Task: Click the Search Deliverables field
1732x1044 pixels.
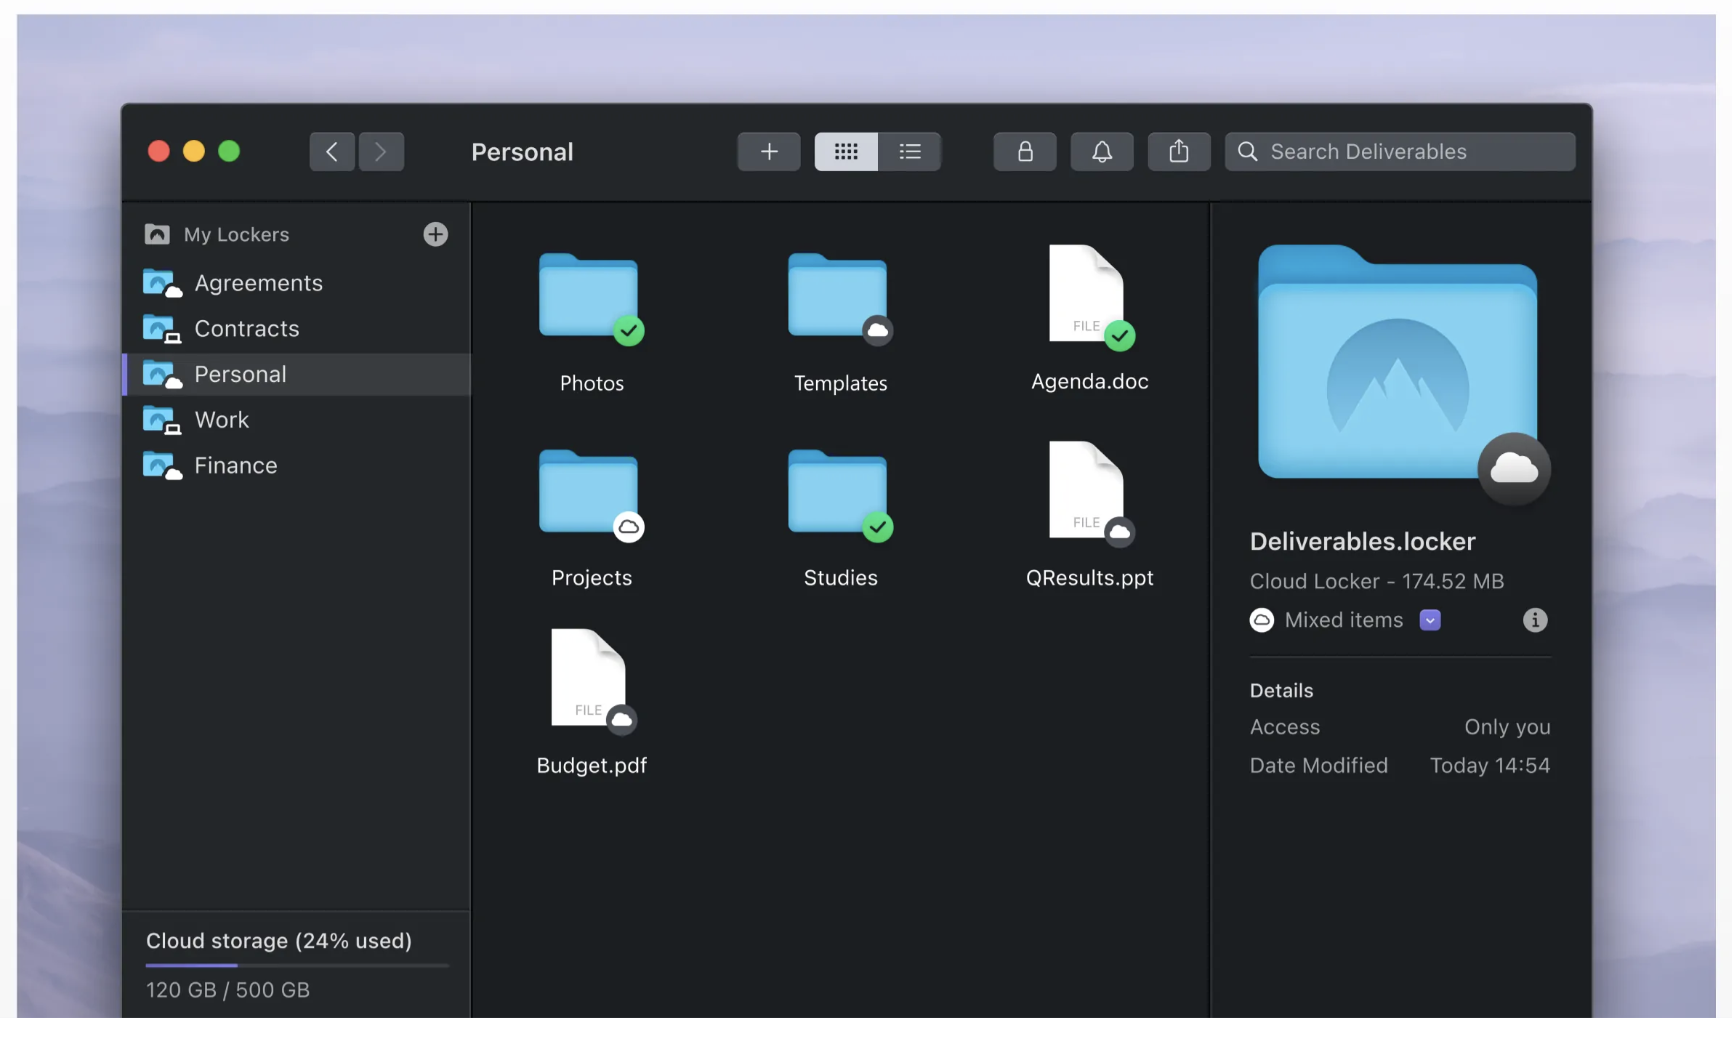Action: point(1400,152)
